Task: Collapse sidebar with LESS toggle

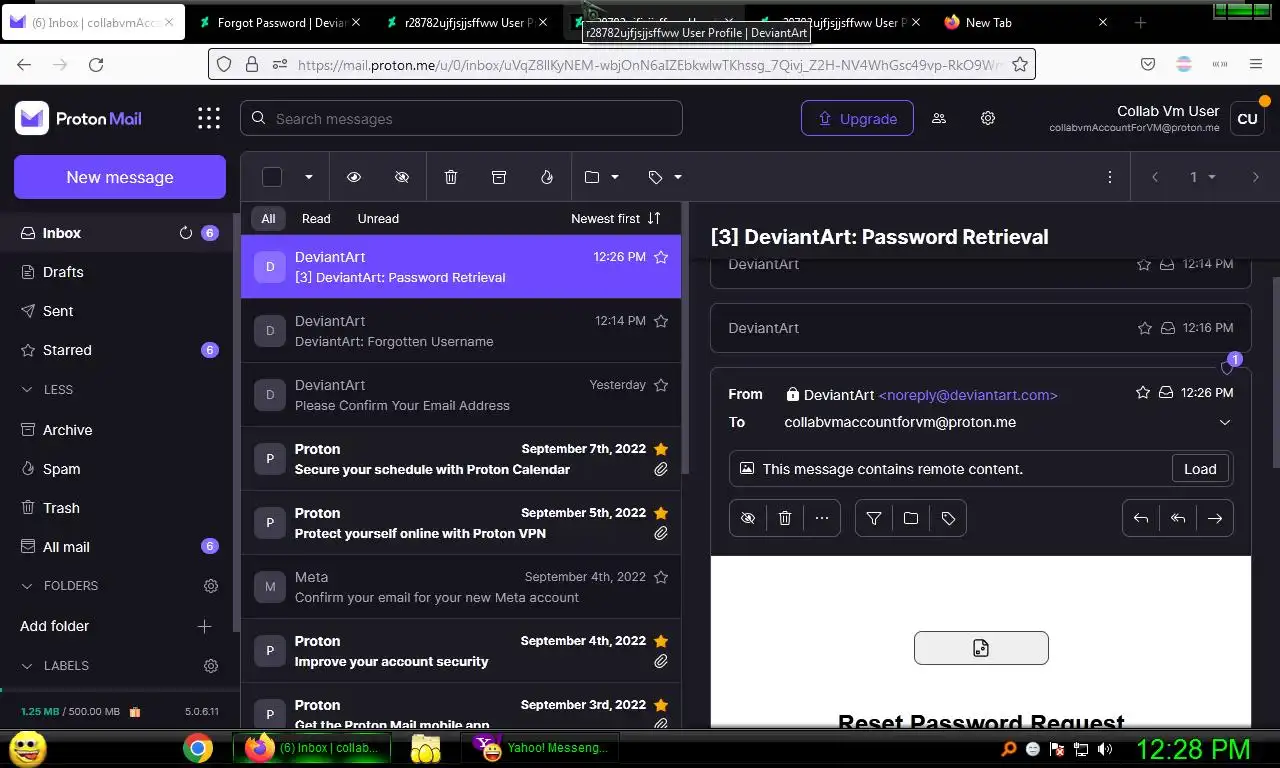Action: pos(48,390)
